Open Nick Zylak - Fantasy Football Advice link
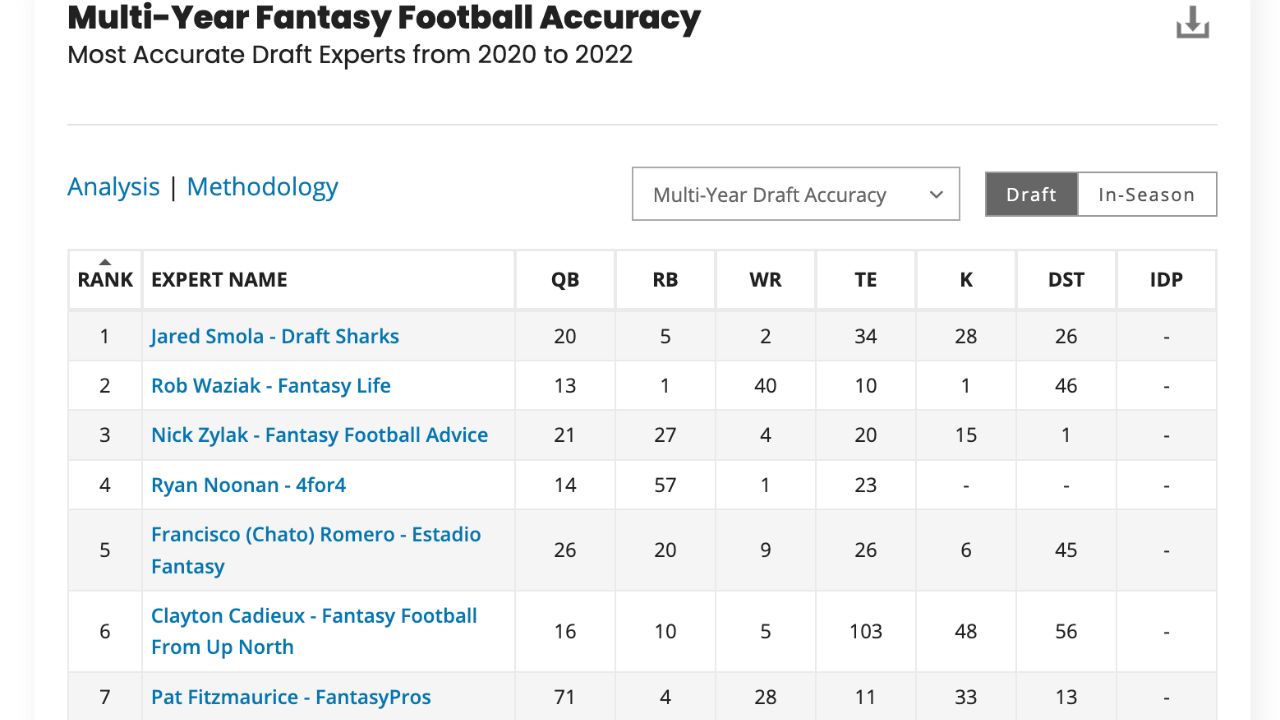 (x=320, y=435)
